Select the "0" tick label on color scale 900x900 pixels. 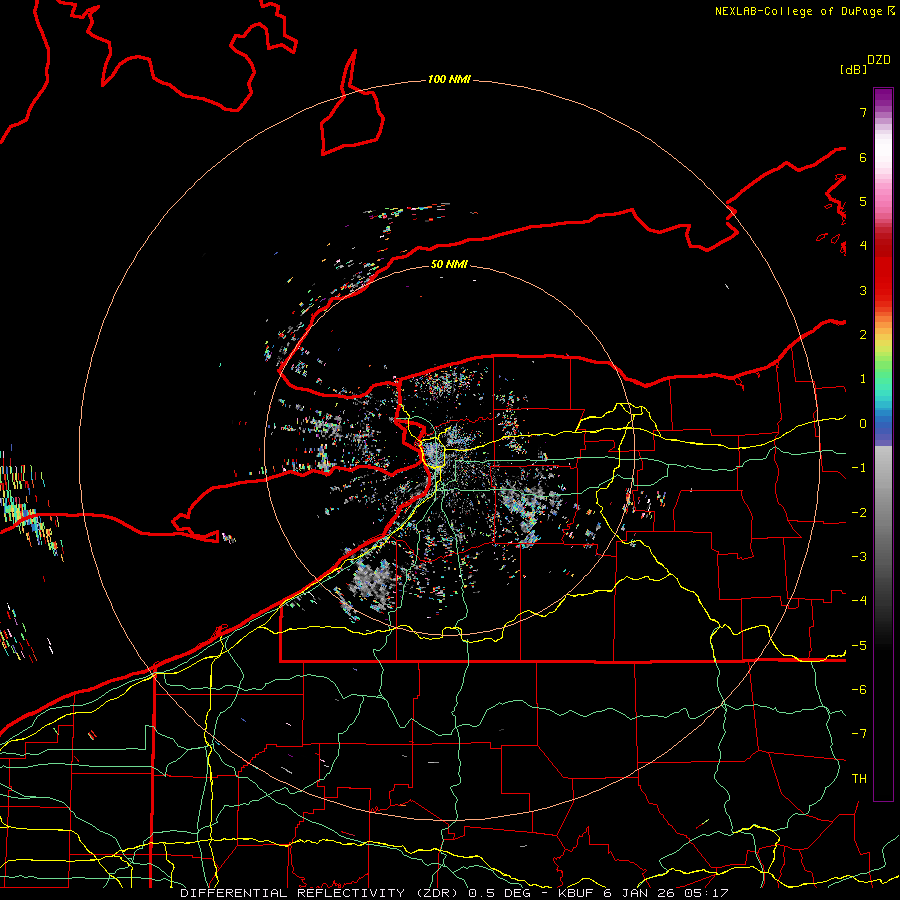[863, 424]
